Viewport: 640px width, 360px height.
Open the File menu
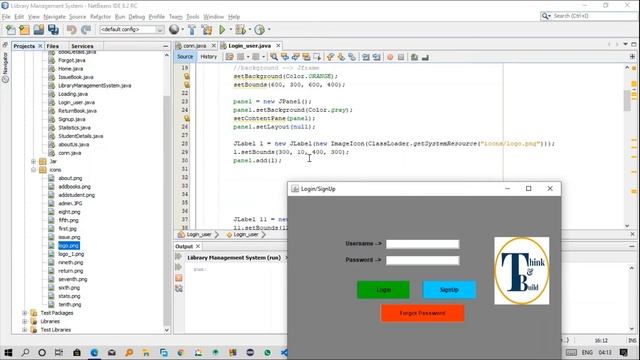(x=6, y=17)
